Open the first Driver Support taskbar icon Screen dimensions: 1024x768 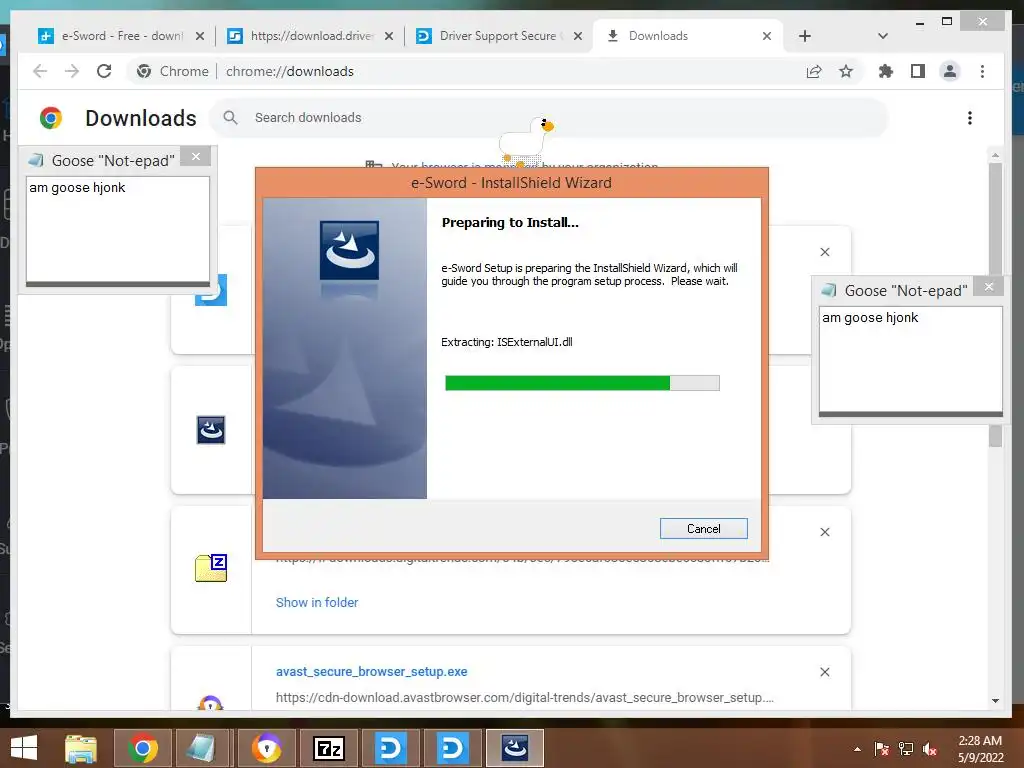391,748
